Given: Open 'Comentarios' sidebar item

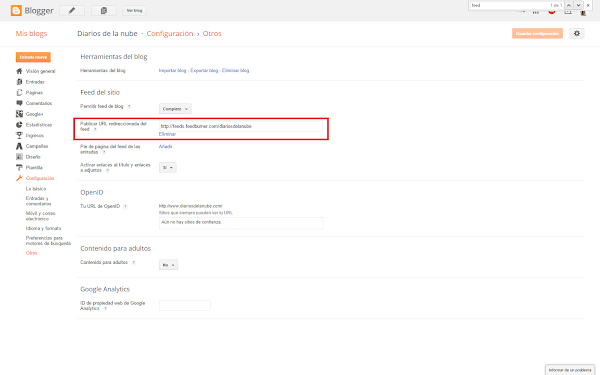Looking at the screenshot, I should pos(39,103).
